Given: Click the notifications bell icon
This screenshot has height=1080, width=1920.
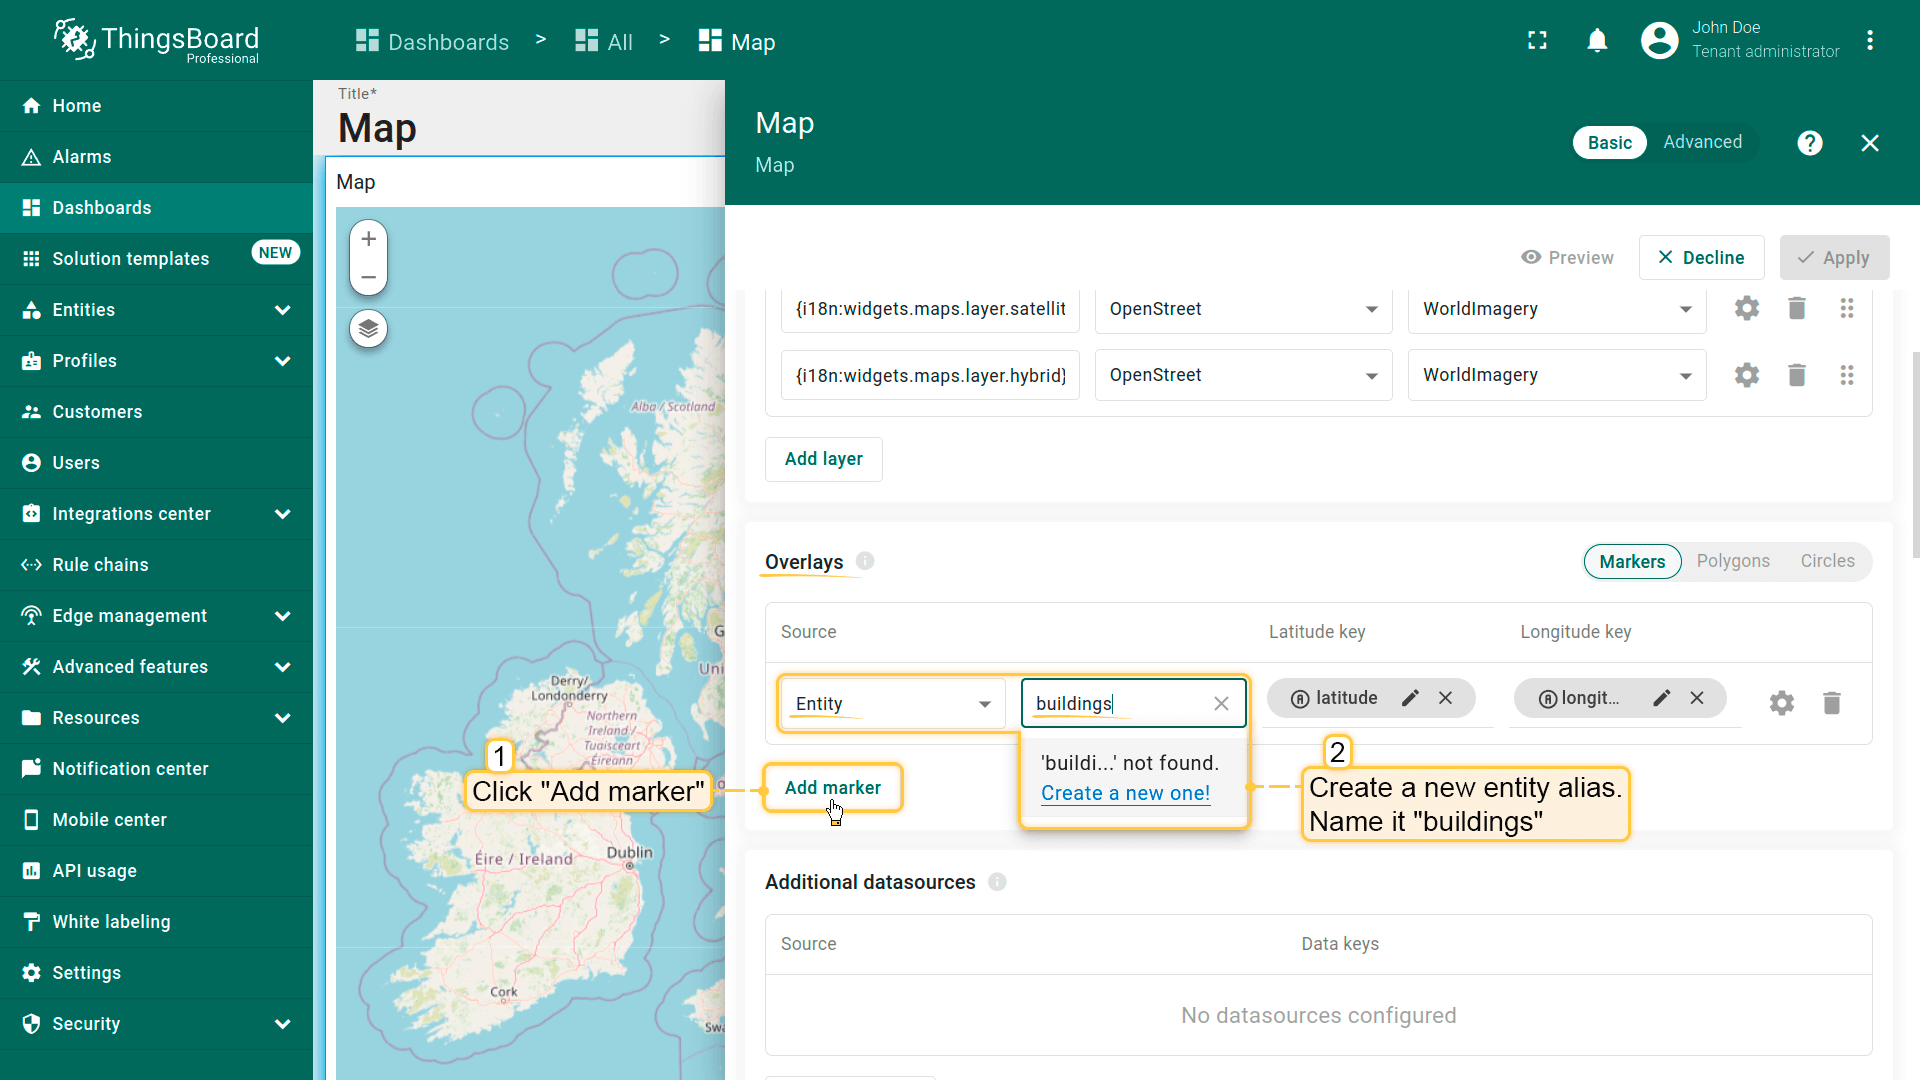Looking at the screenshot, I should pyautogui.click(x=1597, y=41).
